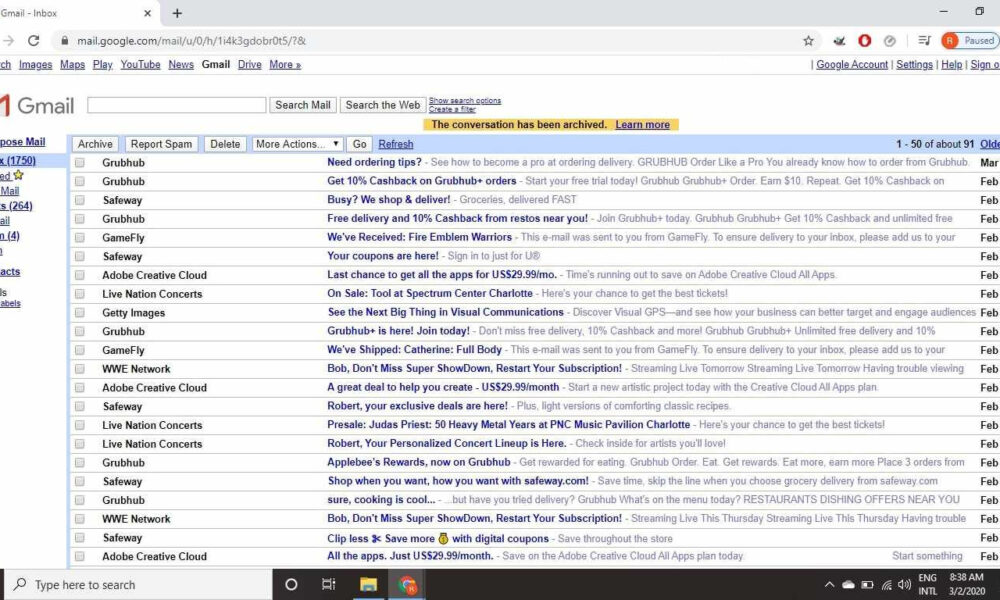The width and height of the screenshot is (1000, 600).
Task: Click the browser address bar URL
Action: 191,41
